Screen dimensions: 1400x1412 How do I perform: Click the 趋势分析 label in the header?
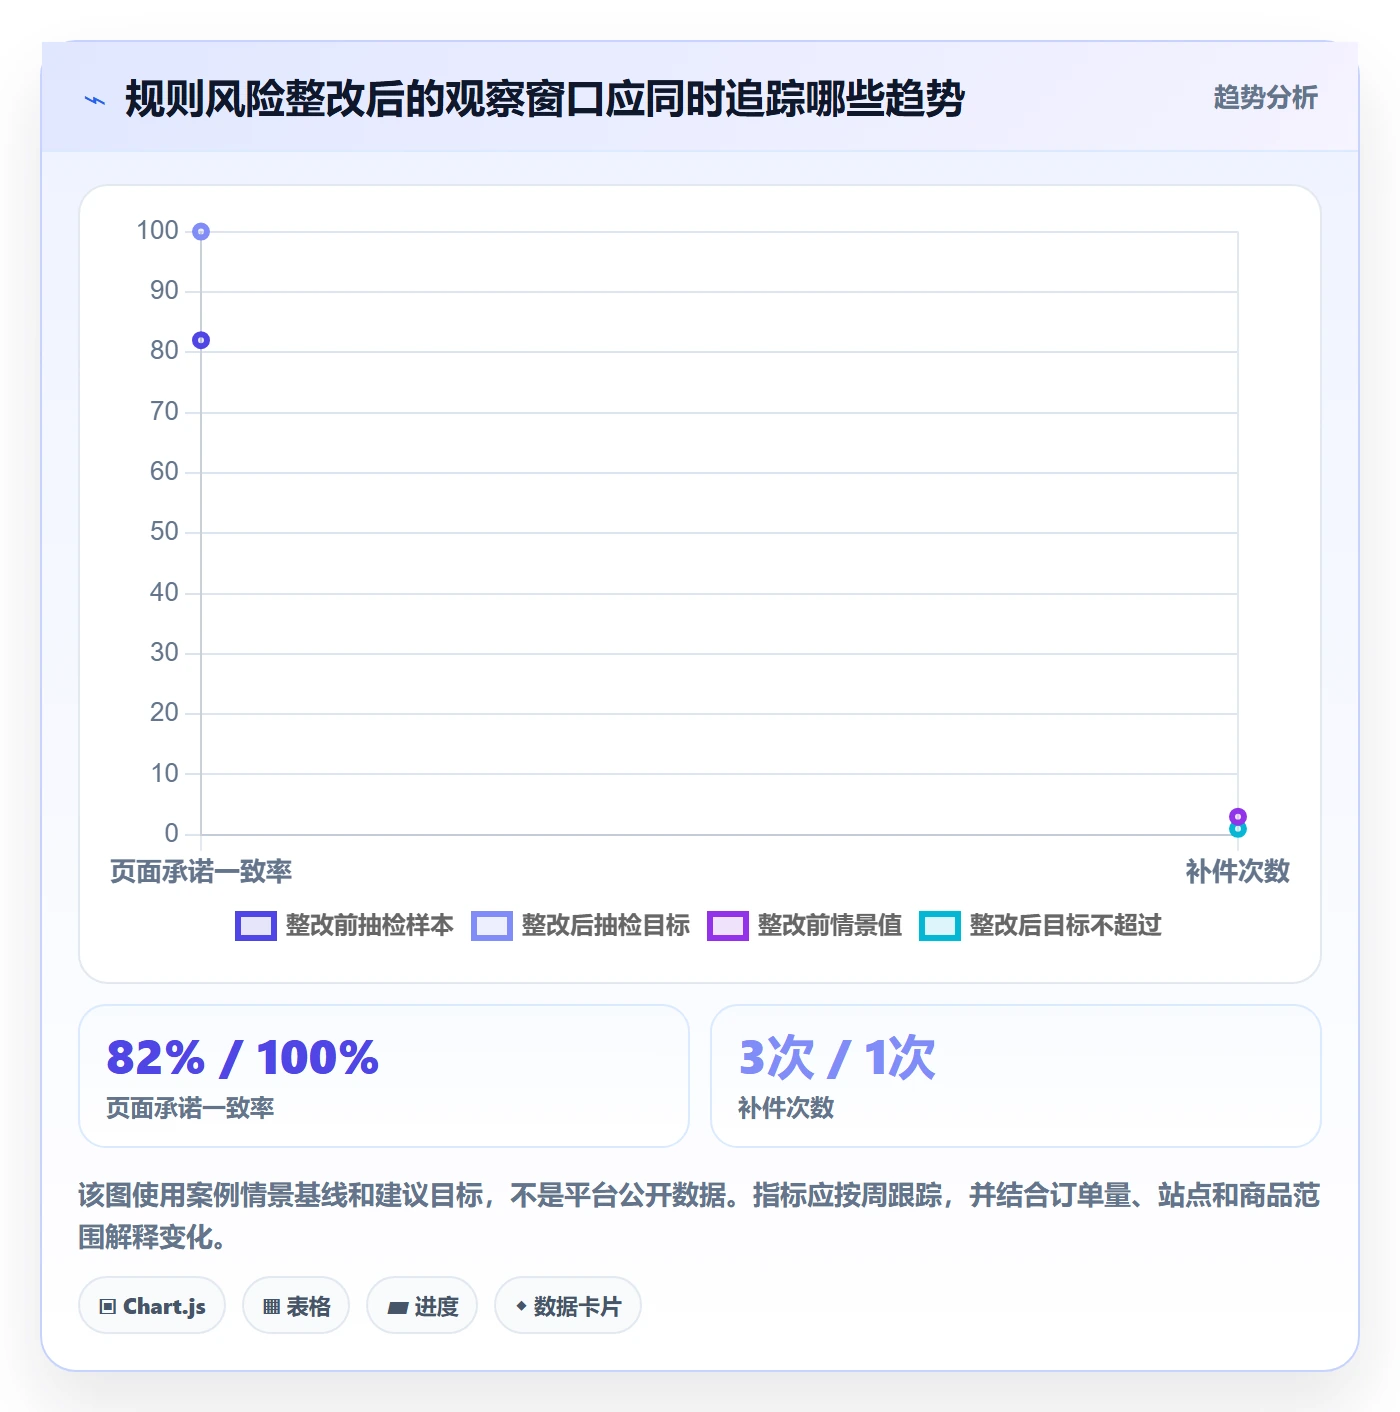(x=1265, y=98)
